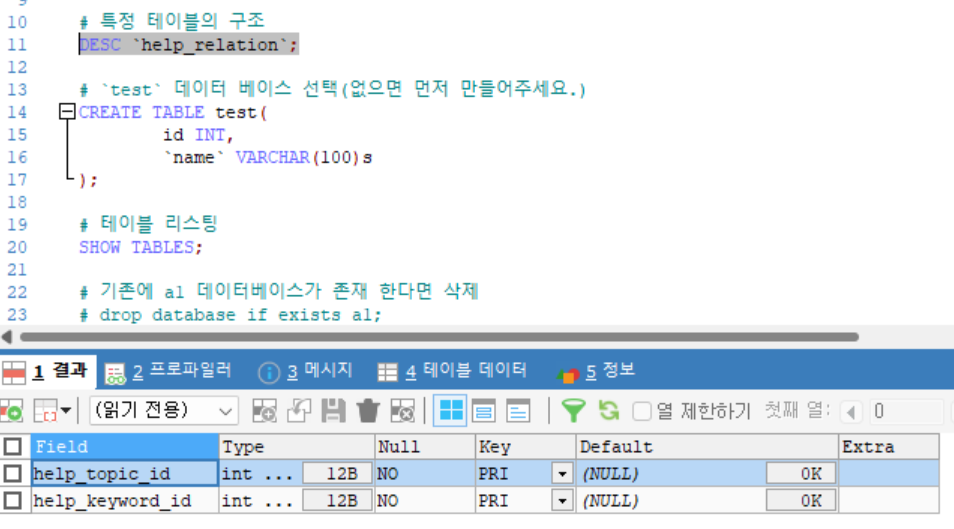Open the Profiler tab
Image resolution: width=954 pixels, height=529 pixels.
coord(168,371)
